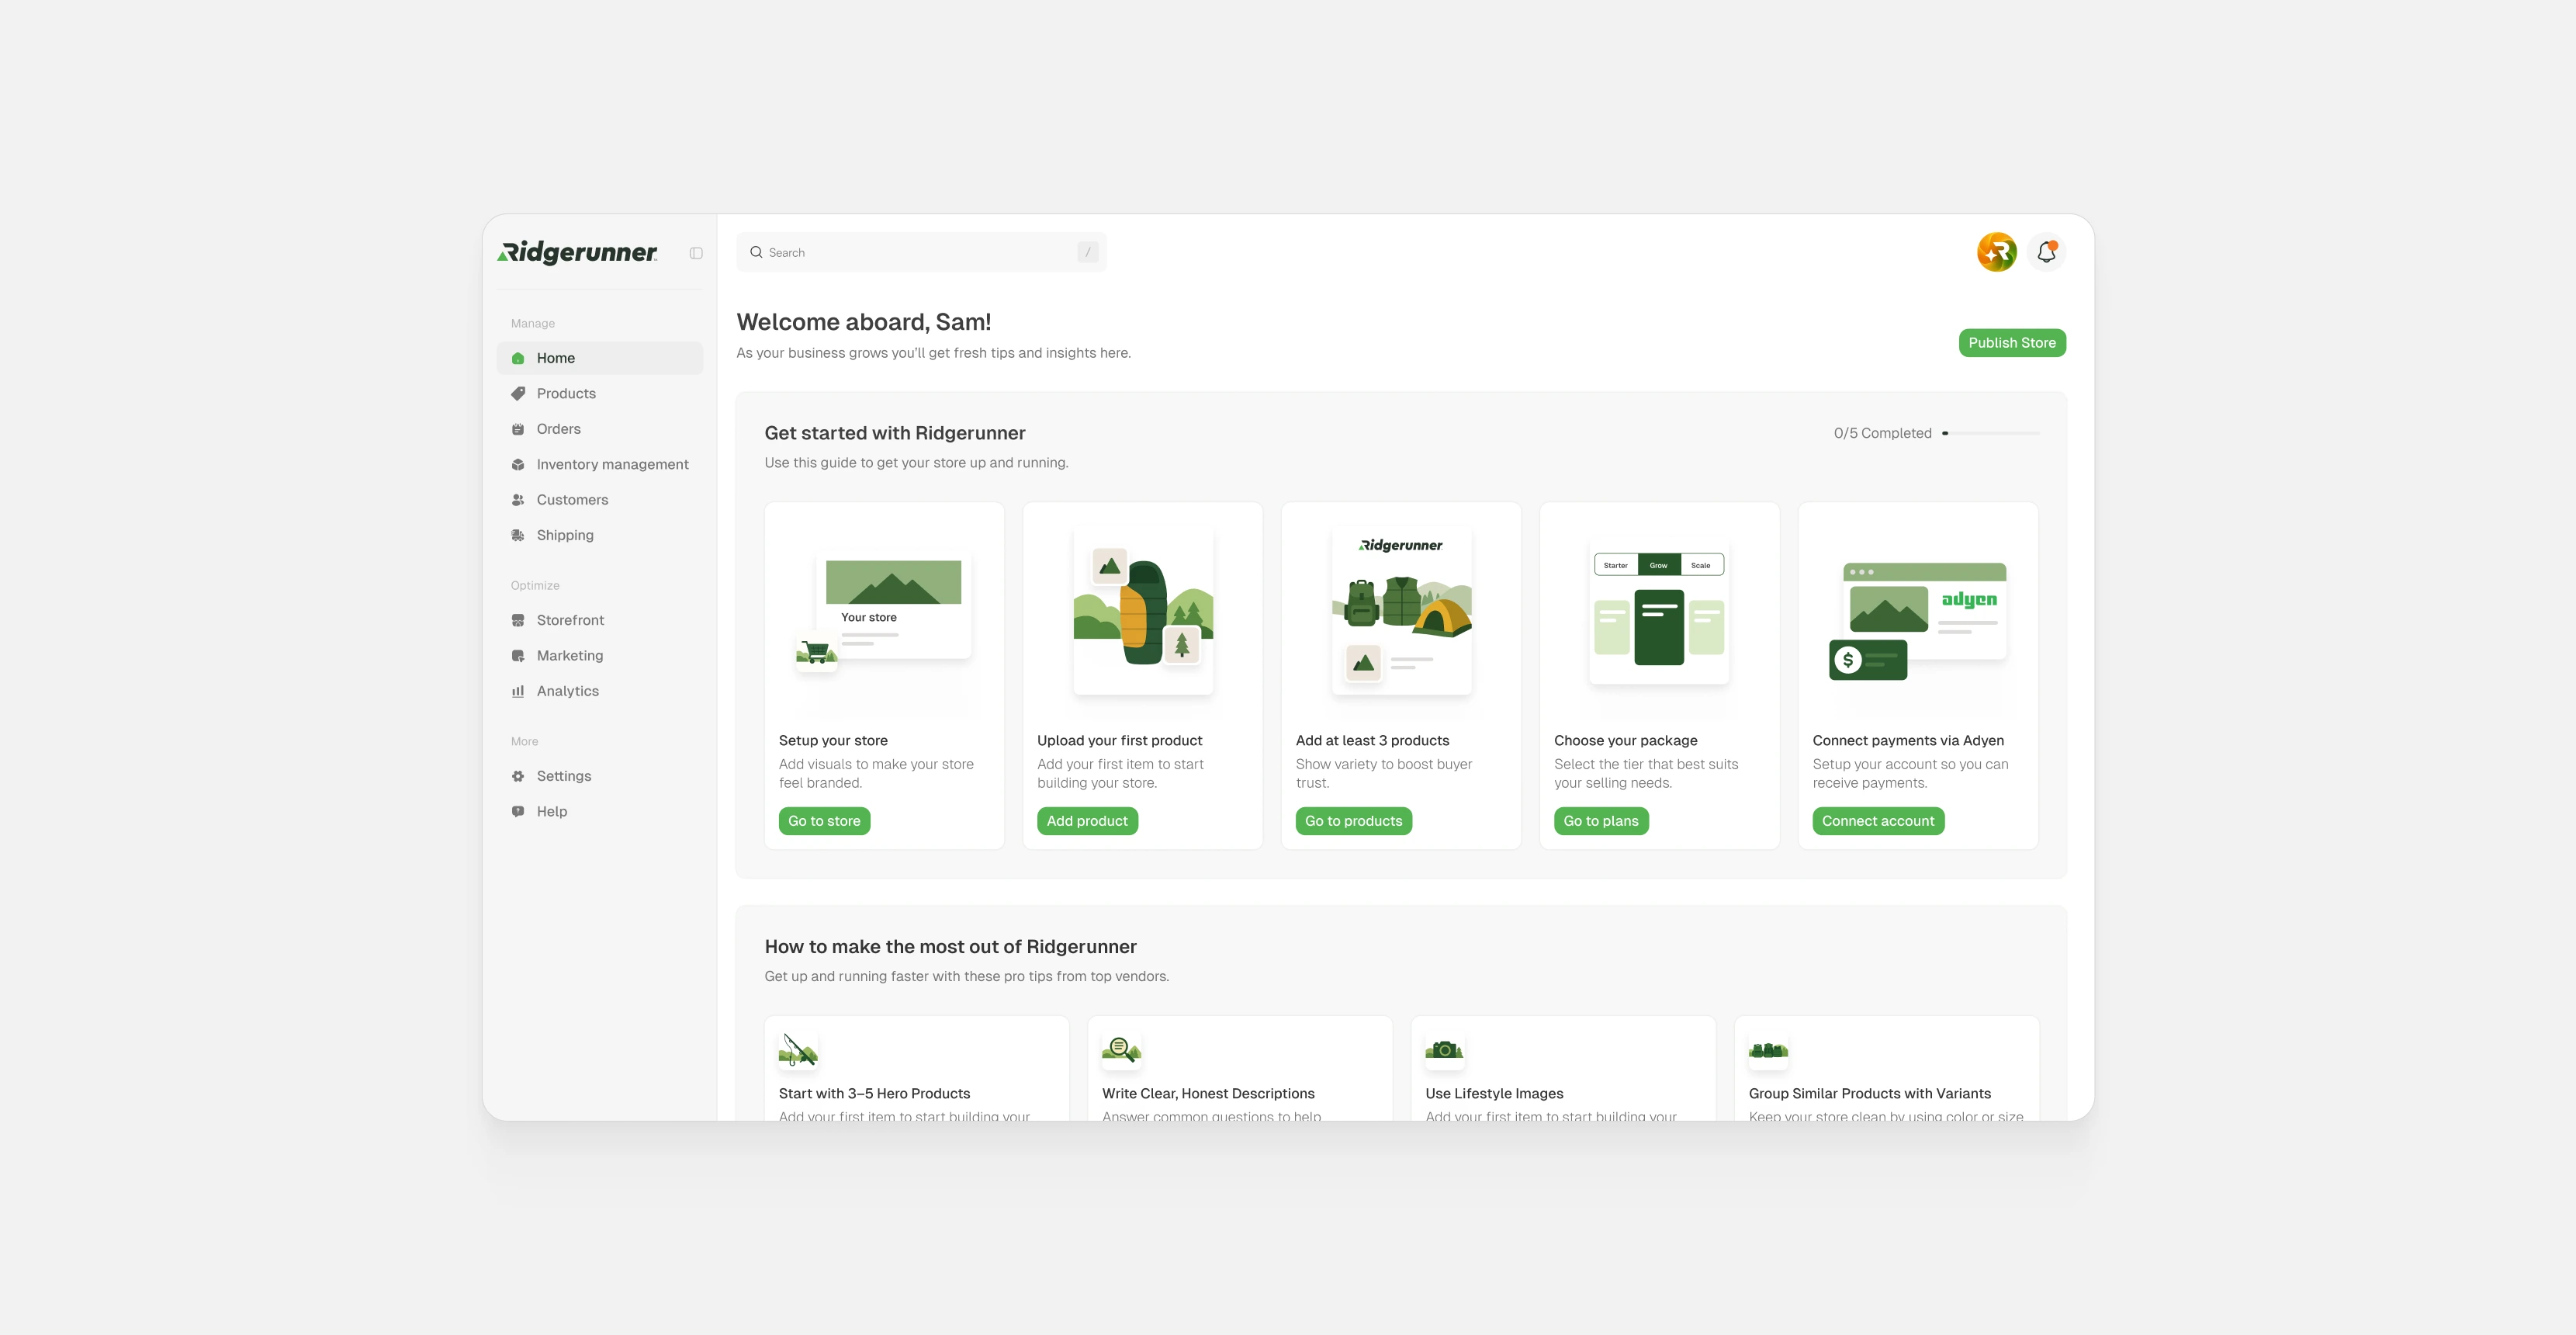Click the Setup your store illustration
Image resolution: width=2576 pixels, height=1335 pixels.
tap(884, 611)
